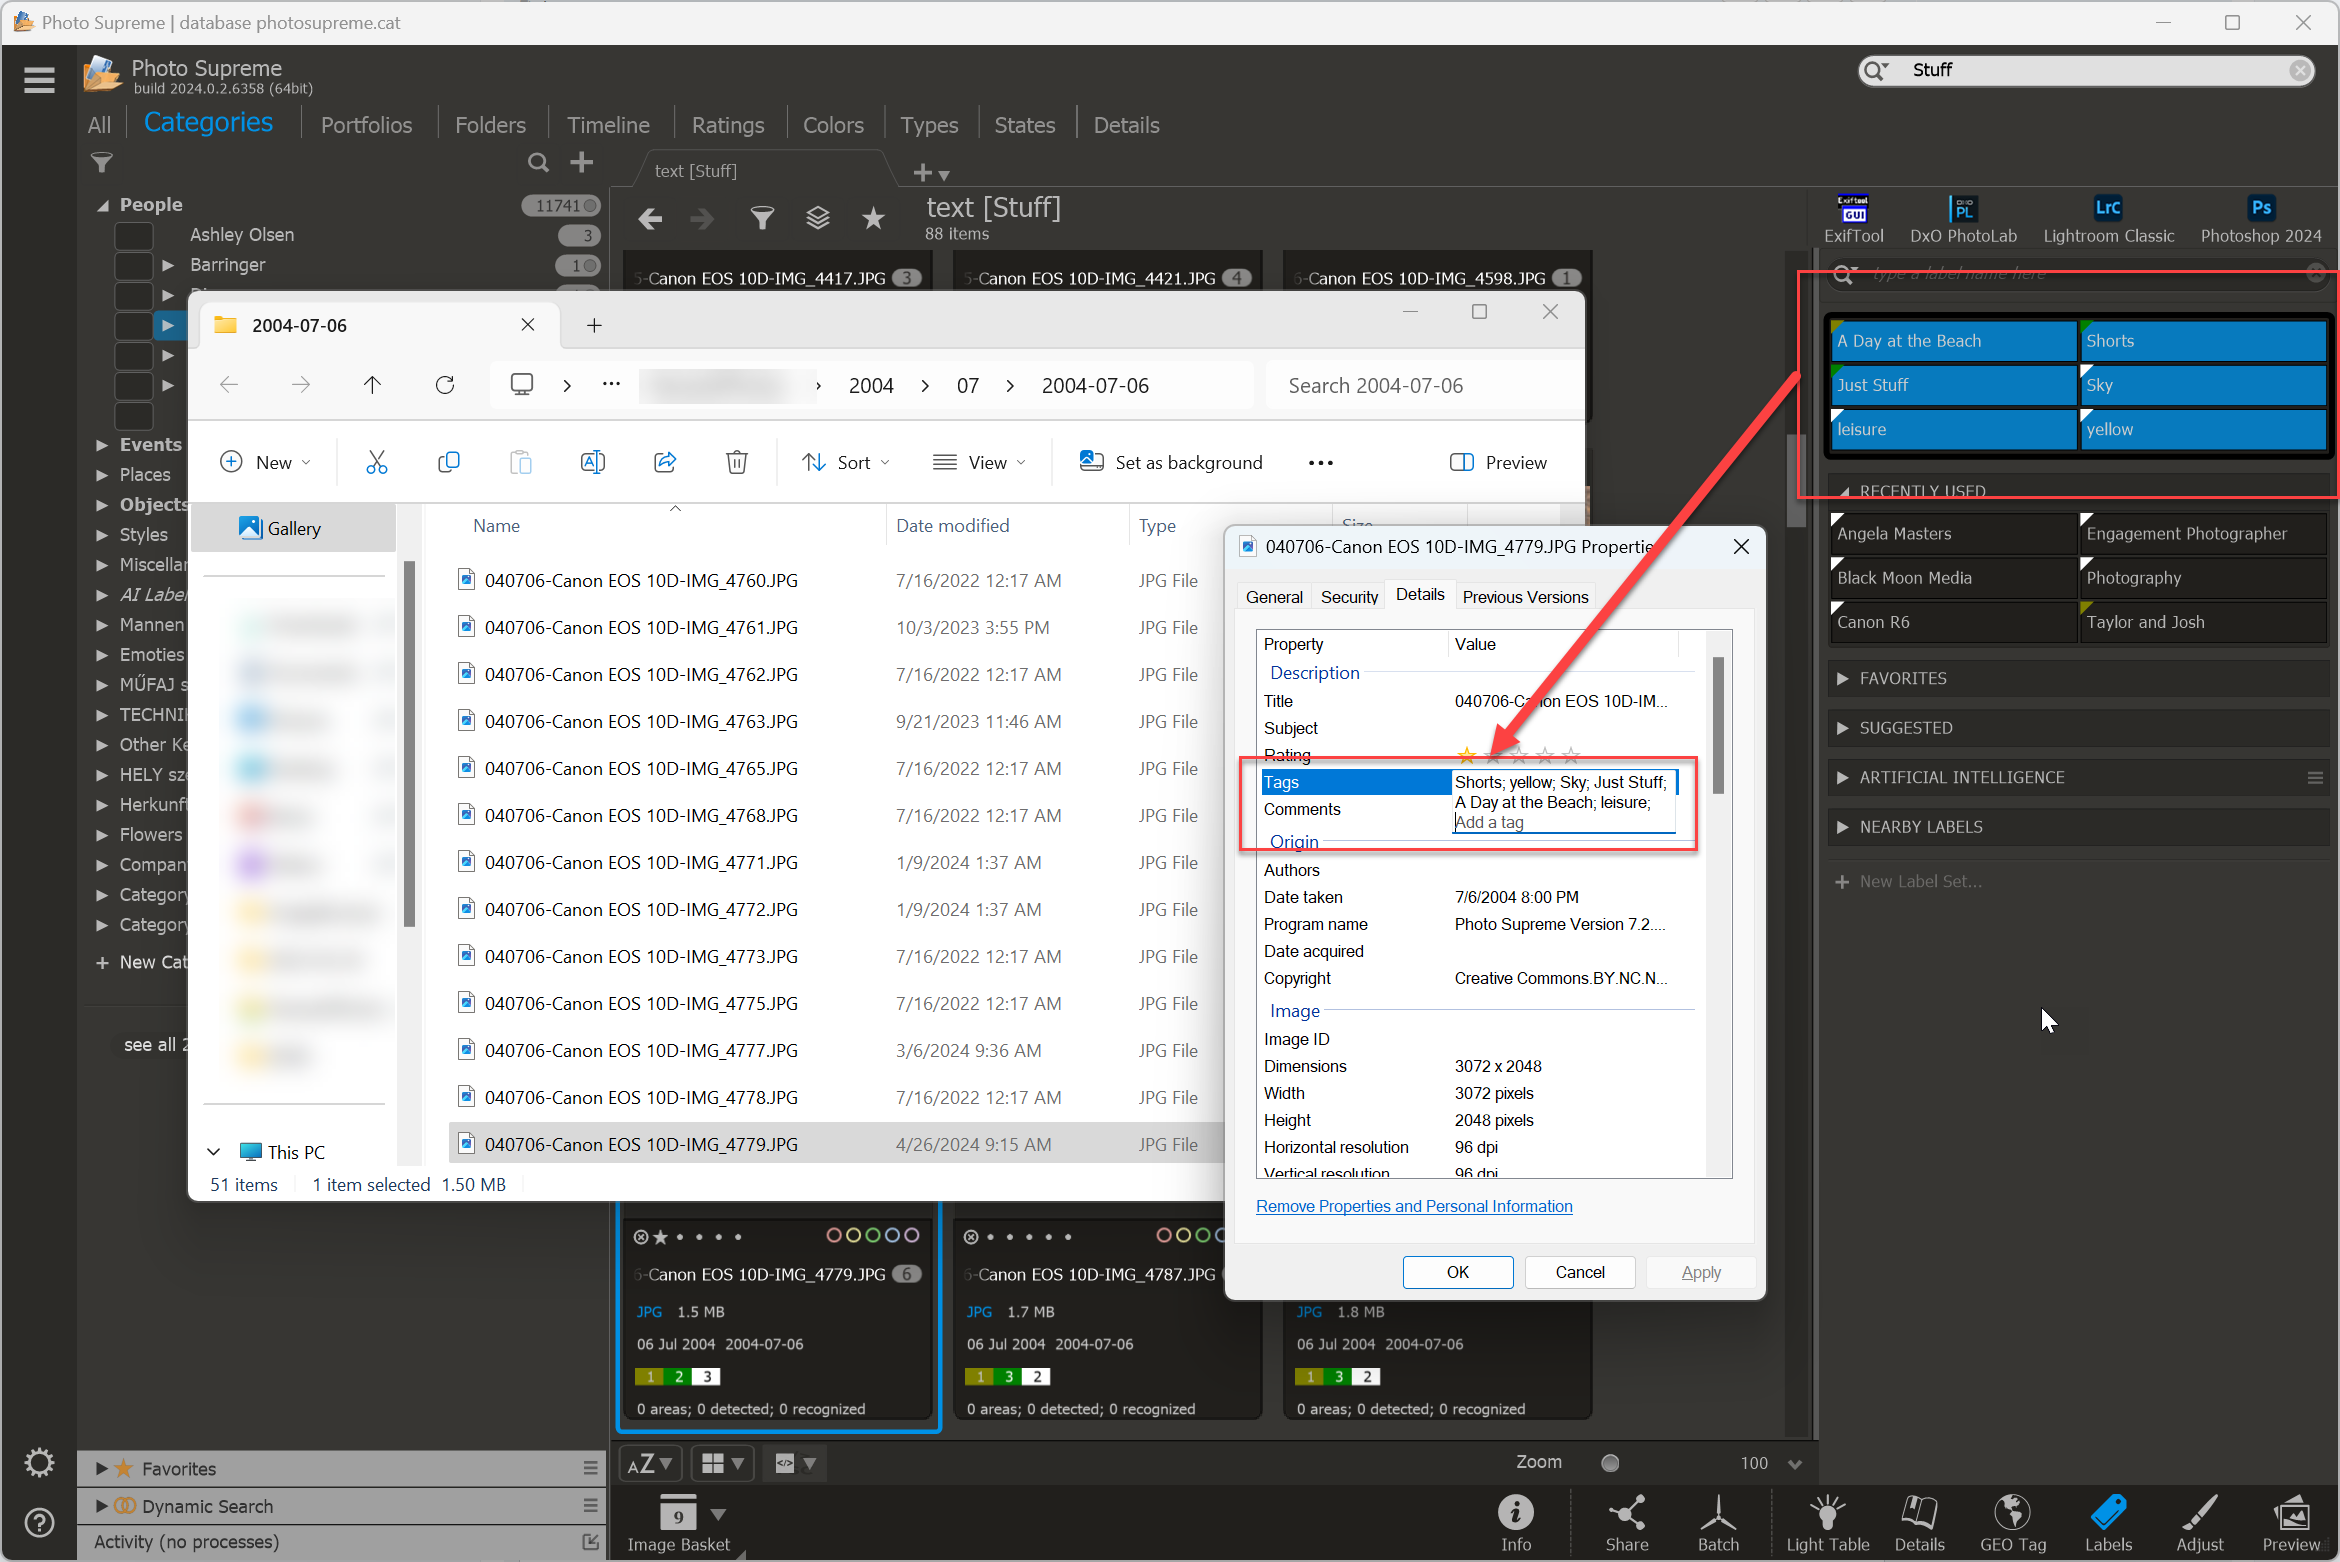
Task: Toggle the Just Stuff label
Action: point(1953,385)
